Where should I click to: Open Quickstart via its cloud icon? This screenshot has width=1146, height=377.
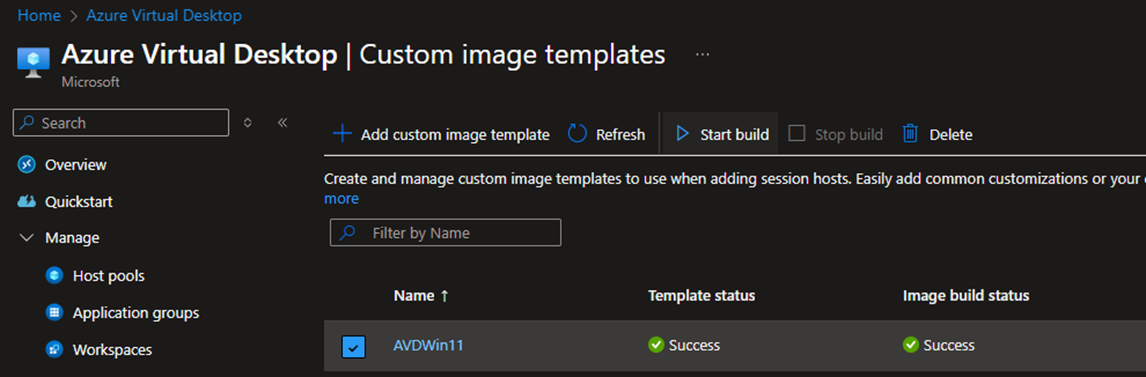coord(26,201)
